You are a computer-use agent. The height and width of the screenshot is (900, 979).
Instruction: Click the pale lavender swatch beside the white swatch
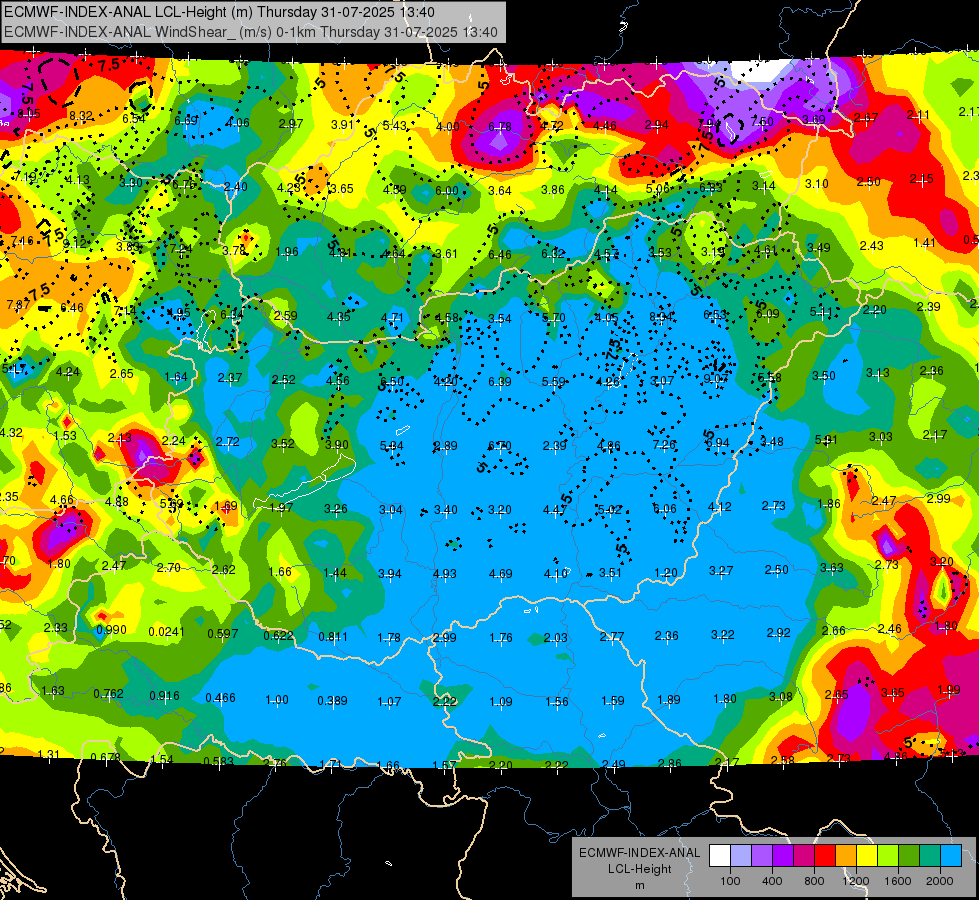(741, 856)
